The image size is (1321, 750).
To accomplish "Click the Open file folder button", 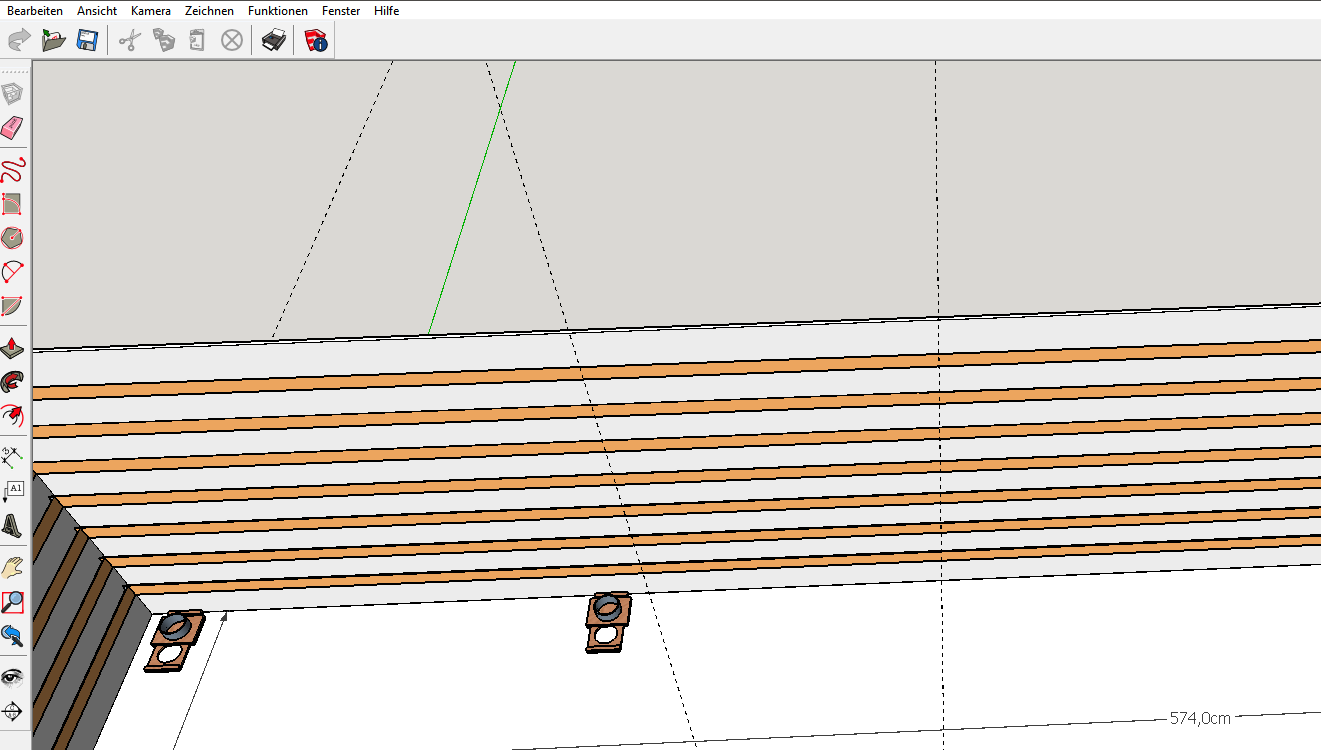I will click(x=53, y=40).
